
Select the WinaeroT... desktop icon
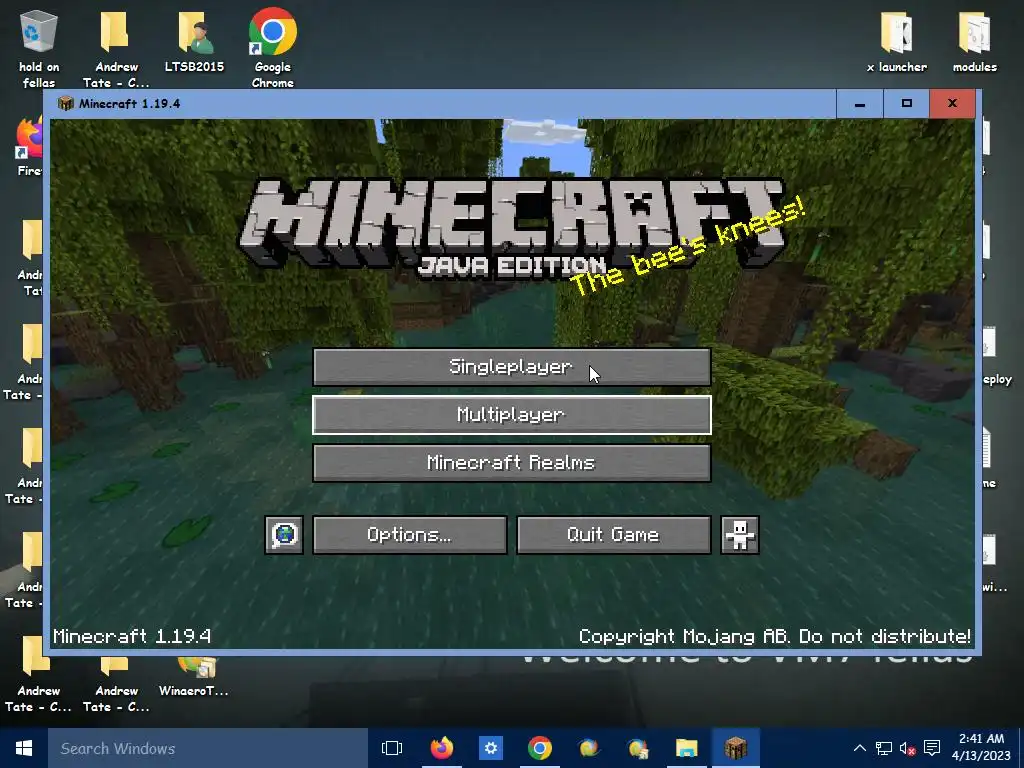coord(195,676)
